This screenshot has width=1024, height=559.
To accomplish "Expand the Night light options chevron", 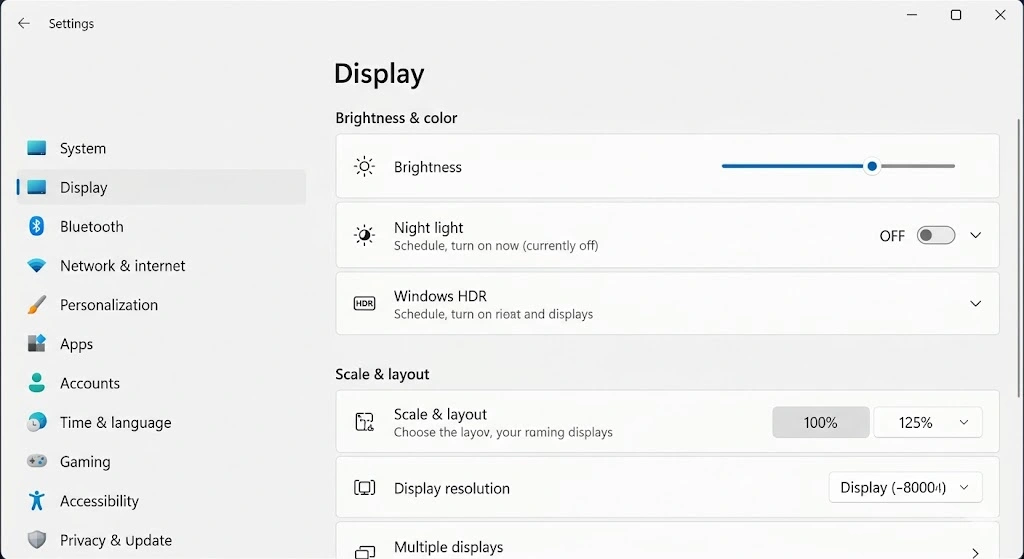I will (976, 235).
